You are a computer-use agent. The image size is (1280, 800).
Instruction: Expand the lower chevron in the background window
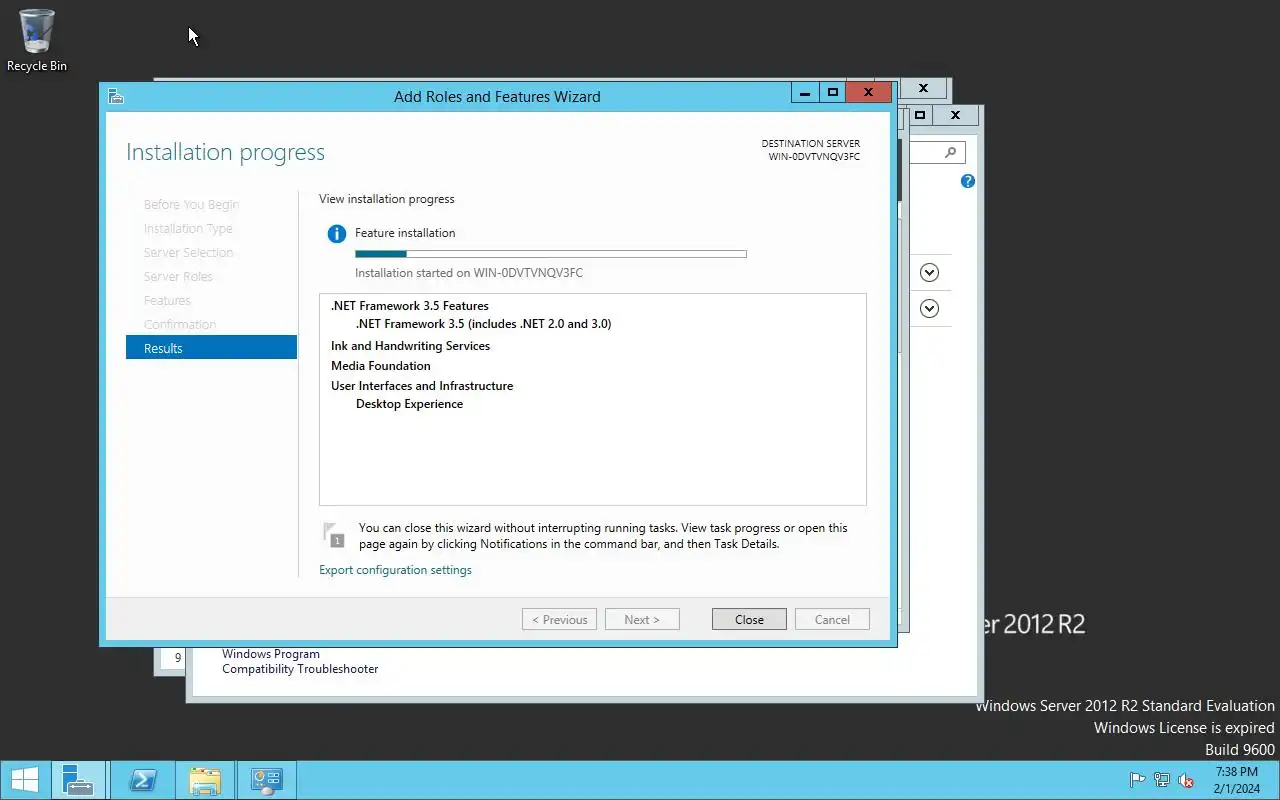click(929, 308)
